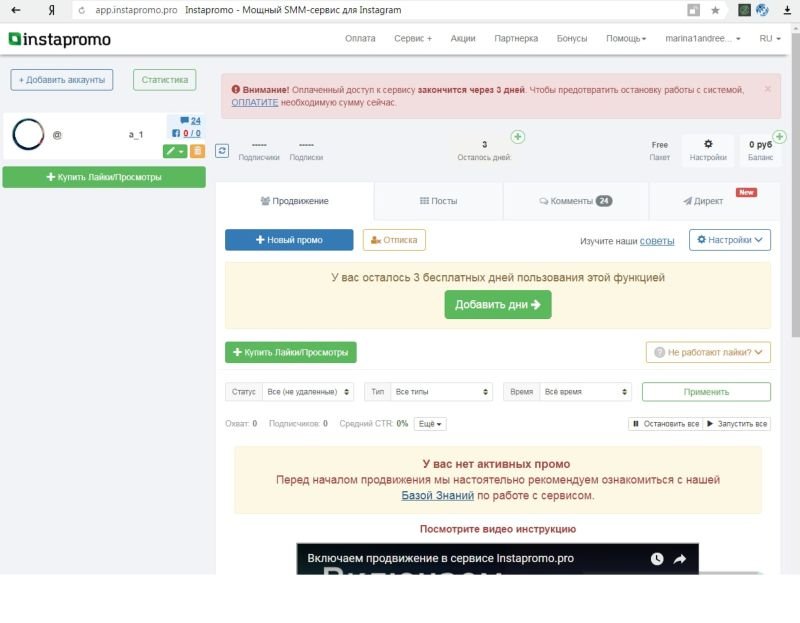This screenshot has height=623, width=800.
Task: Dismiss the red payment warning alert
Action: tap(768, 89)
